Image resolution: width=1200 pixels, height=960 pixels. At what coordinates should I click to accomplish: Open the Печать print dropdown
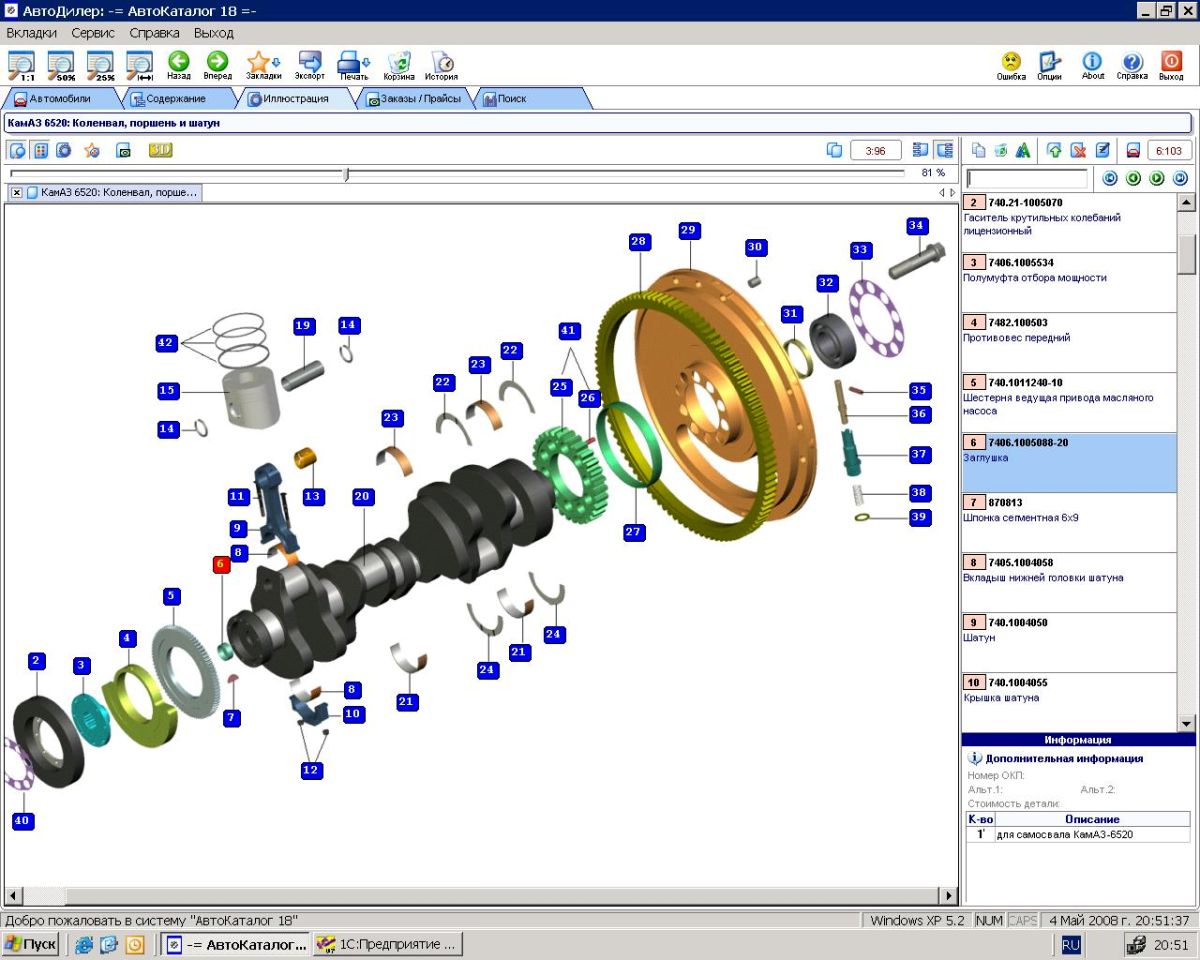[x=354, y=66]
